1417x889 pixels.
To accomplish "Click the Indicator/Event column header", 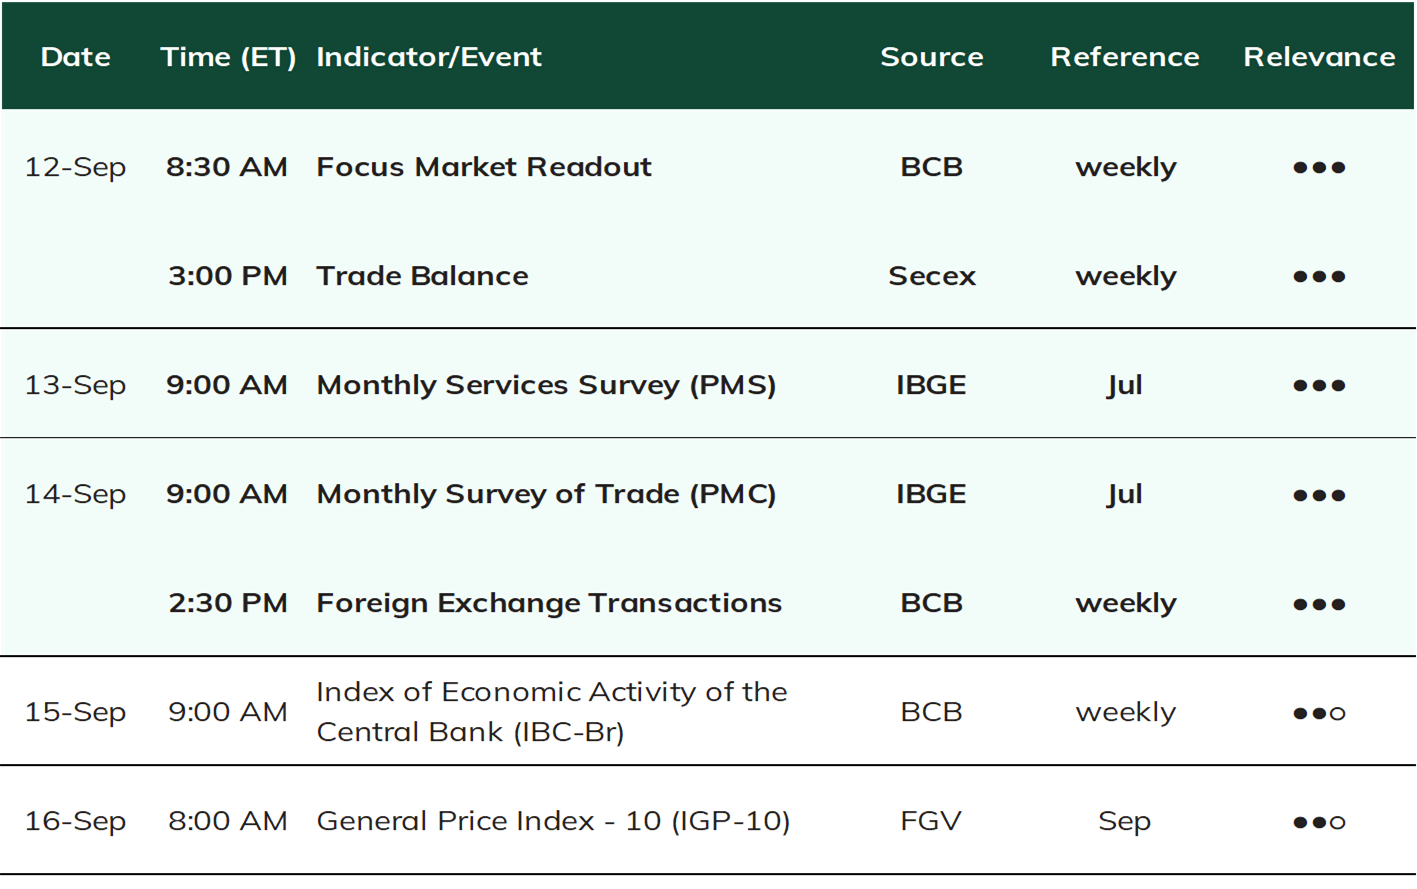I will pos(429,57).
